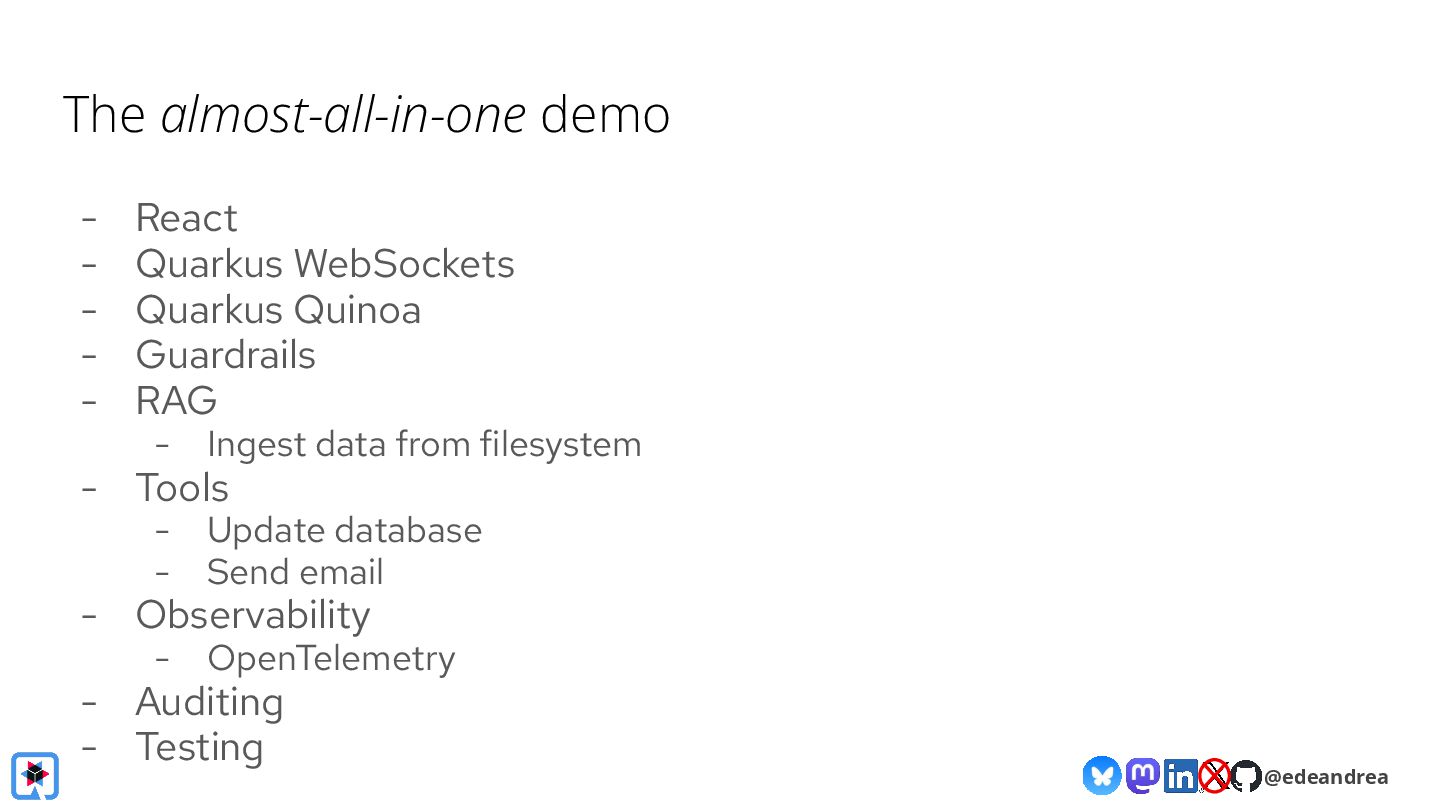Click the 'Guardrails' list item

point(225,355)
